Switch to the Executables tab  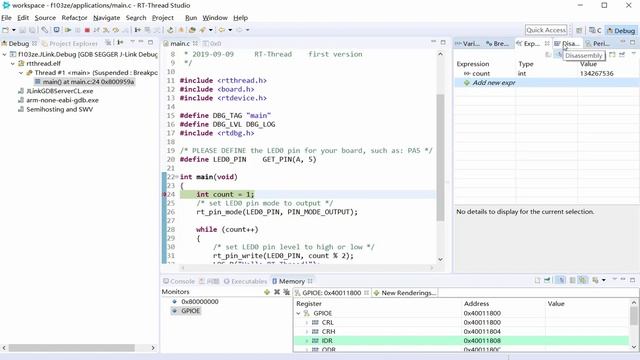245,281
